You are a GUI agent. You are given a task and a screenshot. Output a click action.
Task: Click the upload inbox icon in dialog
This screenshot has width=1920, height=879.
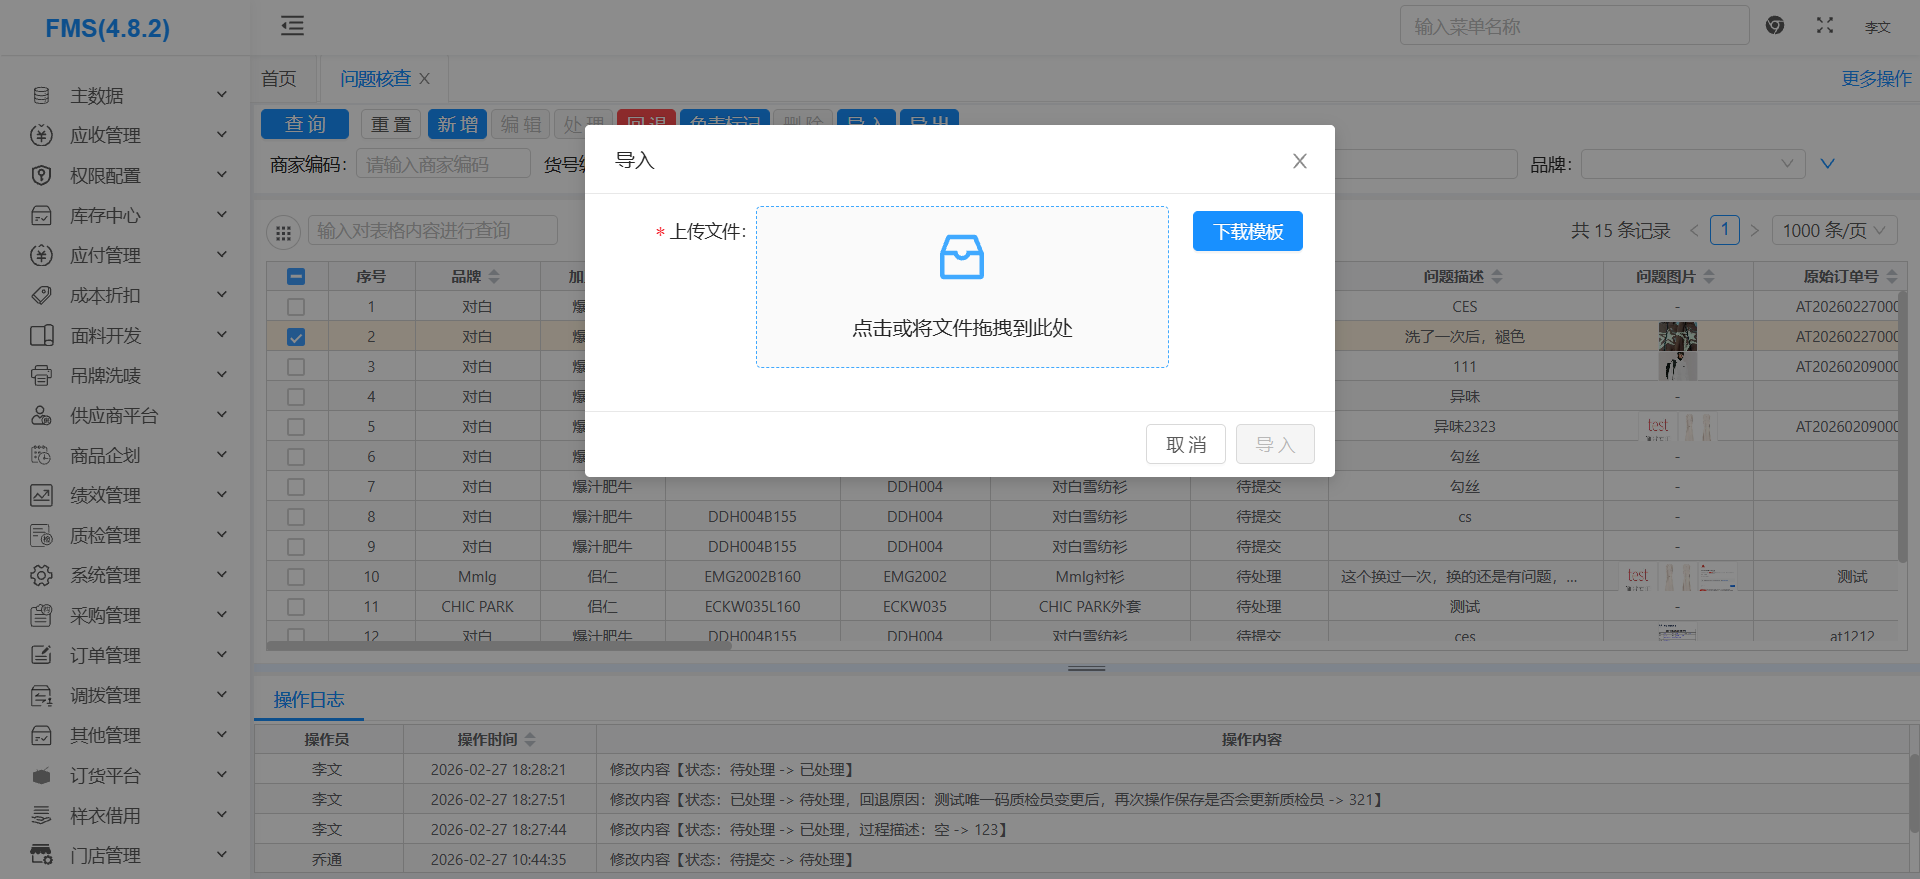coord(961,257)
